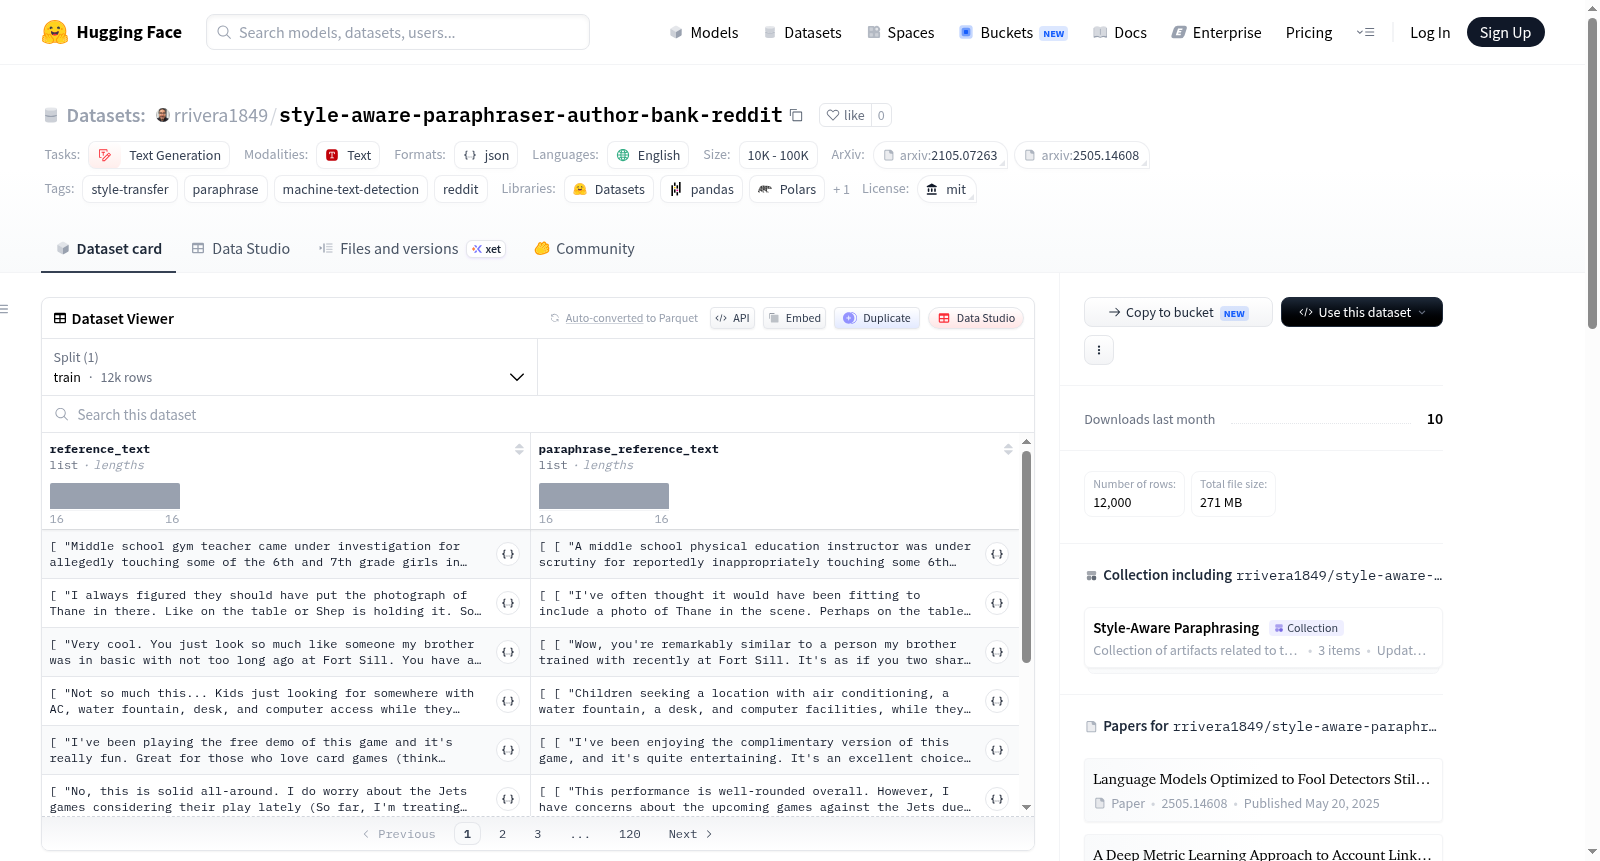Click the Embed button
The width and height of the screenshot is (1600, 861).
(794, 318)
